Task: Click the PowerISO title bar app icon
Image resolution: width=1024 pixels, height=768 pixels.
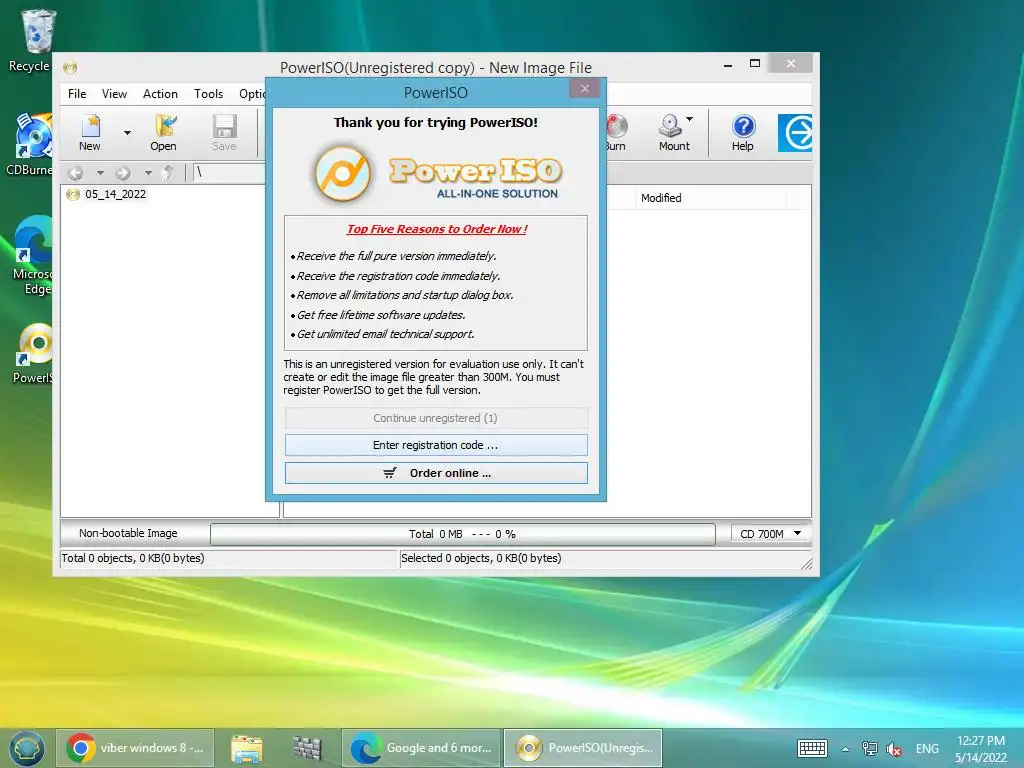Action: 70,67
